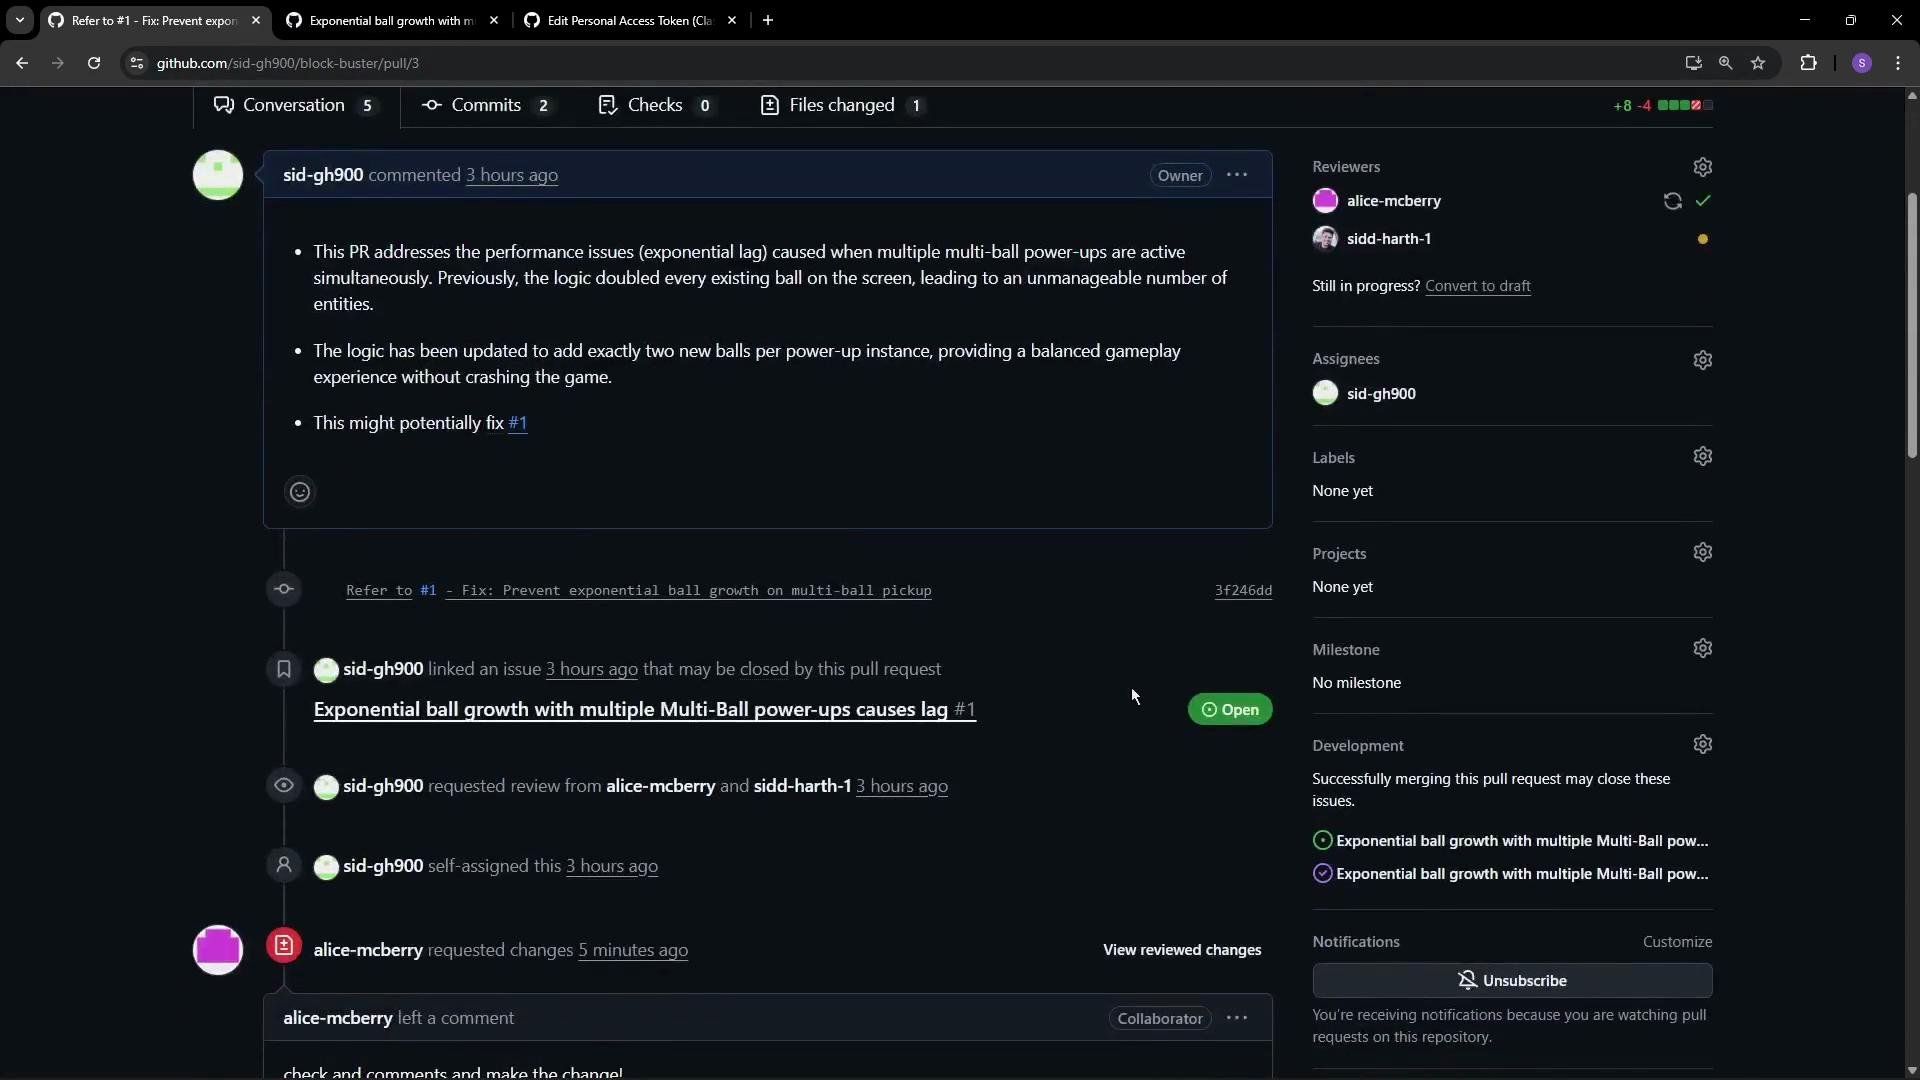This screenshot has height=1080, width=1920.
Task: Open browser extensions puzzle icon
Action: (x=1808, y=63)
